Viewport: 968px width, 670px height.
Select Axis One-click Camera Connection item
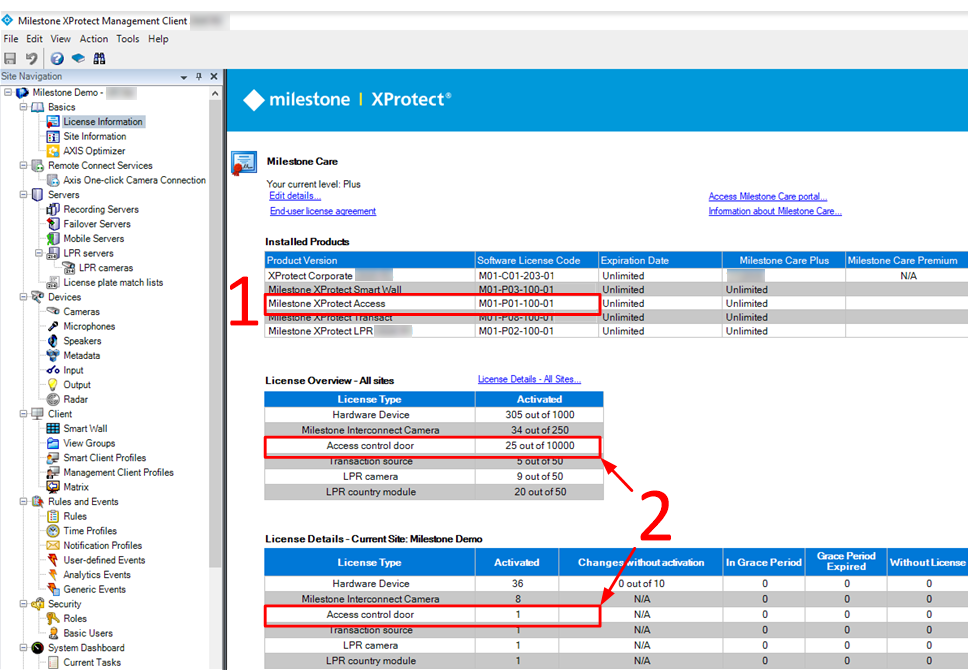coord(135,180)
